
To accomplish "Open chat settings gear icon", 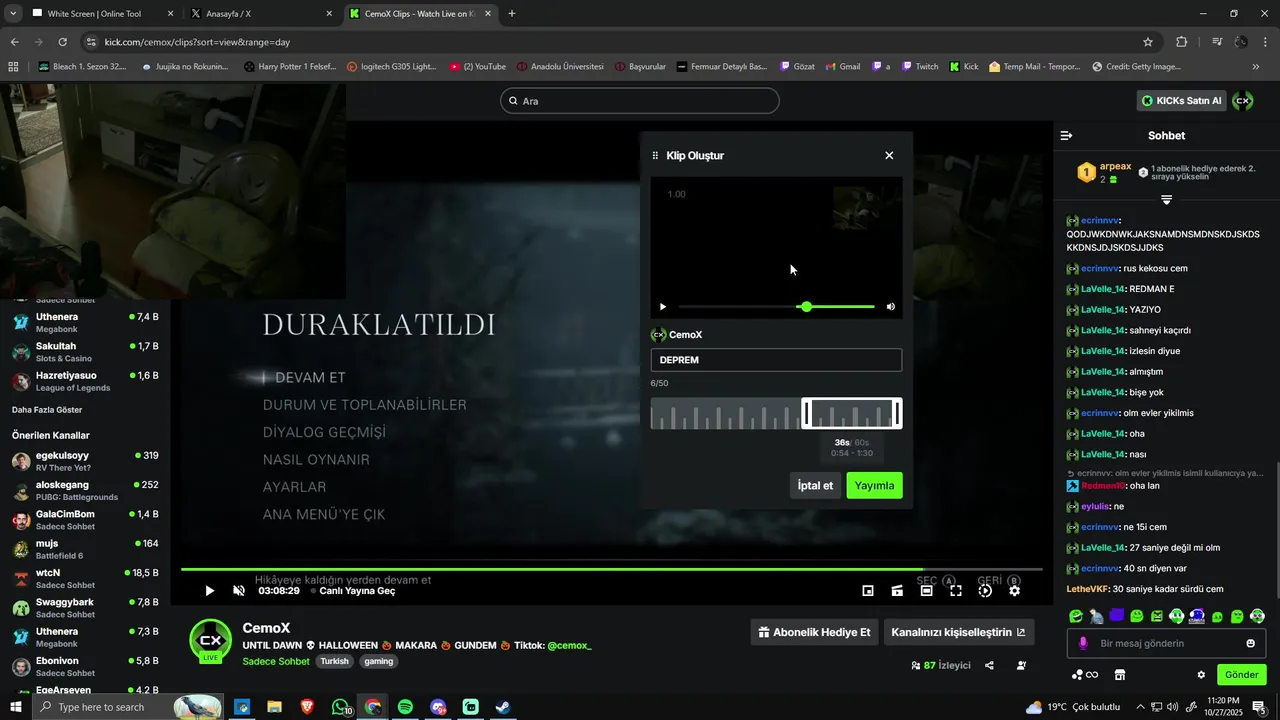I will tap(1201, 675).
